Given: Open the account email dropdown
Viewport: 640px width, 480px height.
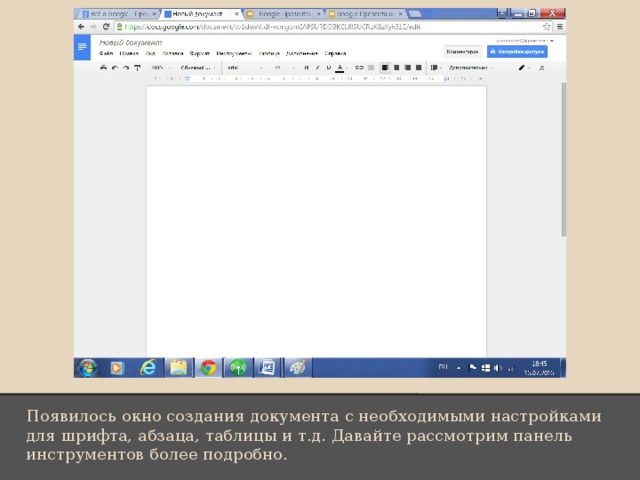Looking at the screenshot, I should tap(525, 41).
